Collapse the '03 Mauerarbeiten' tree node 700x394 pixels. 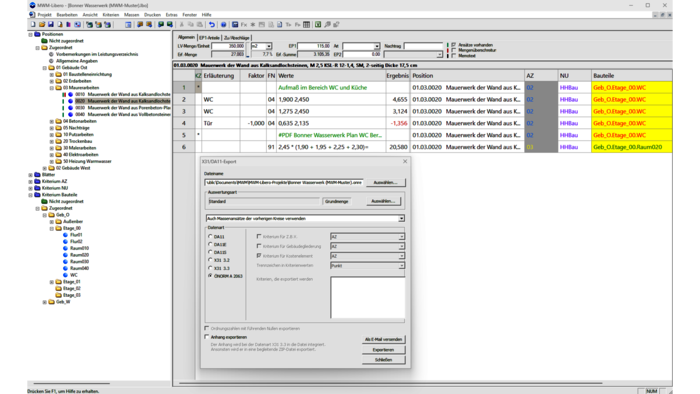(51, 88)
